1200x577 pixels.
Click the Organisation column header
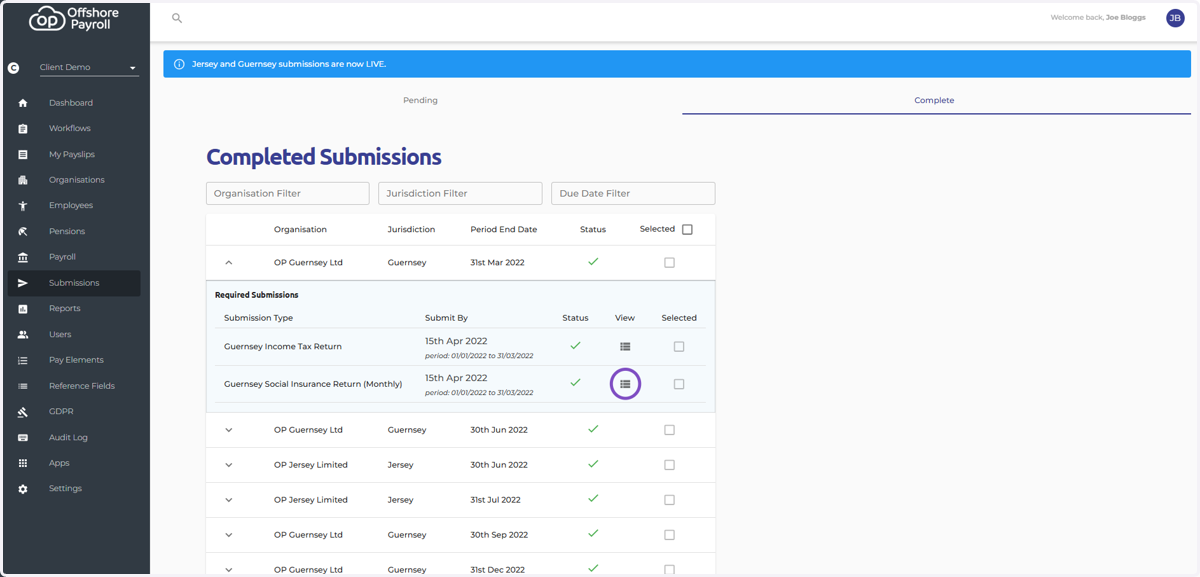pos(300,230)
